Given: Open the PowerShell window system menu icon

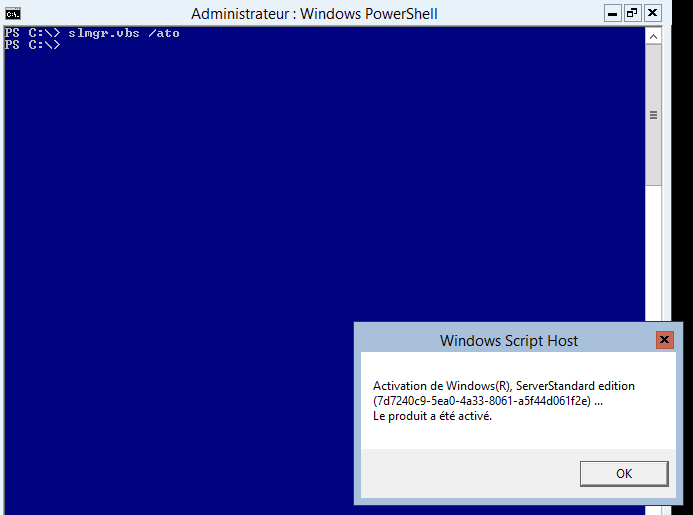Looking at the screenshot, I should point(13,14).
